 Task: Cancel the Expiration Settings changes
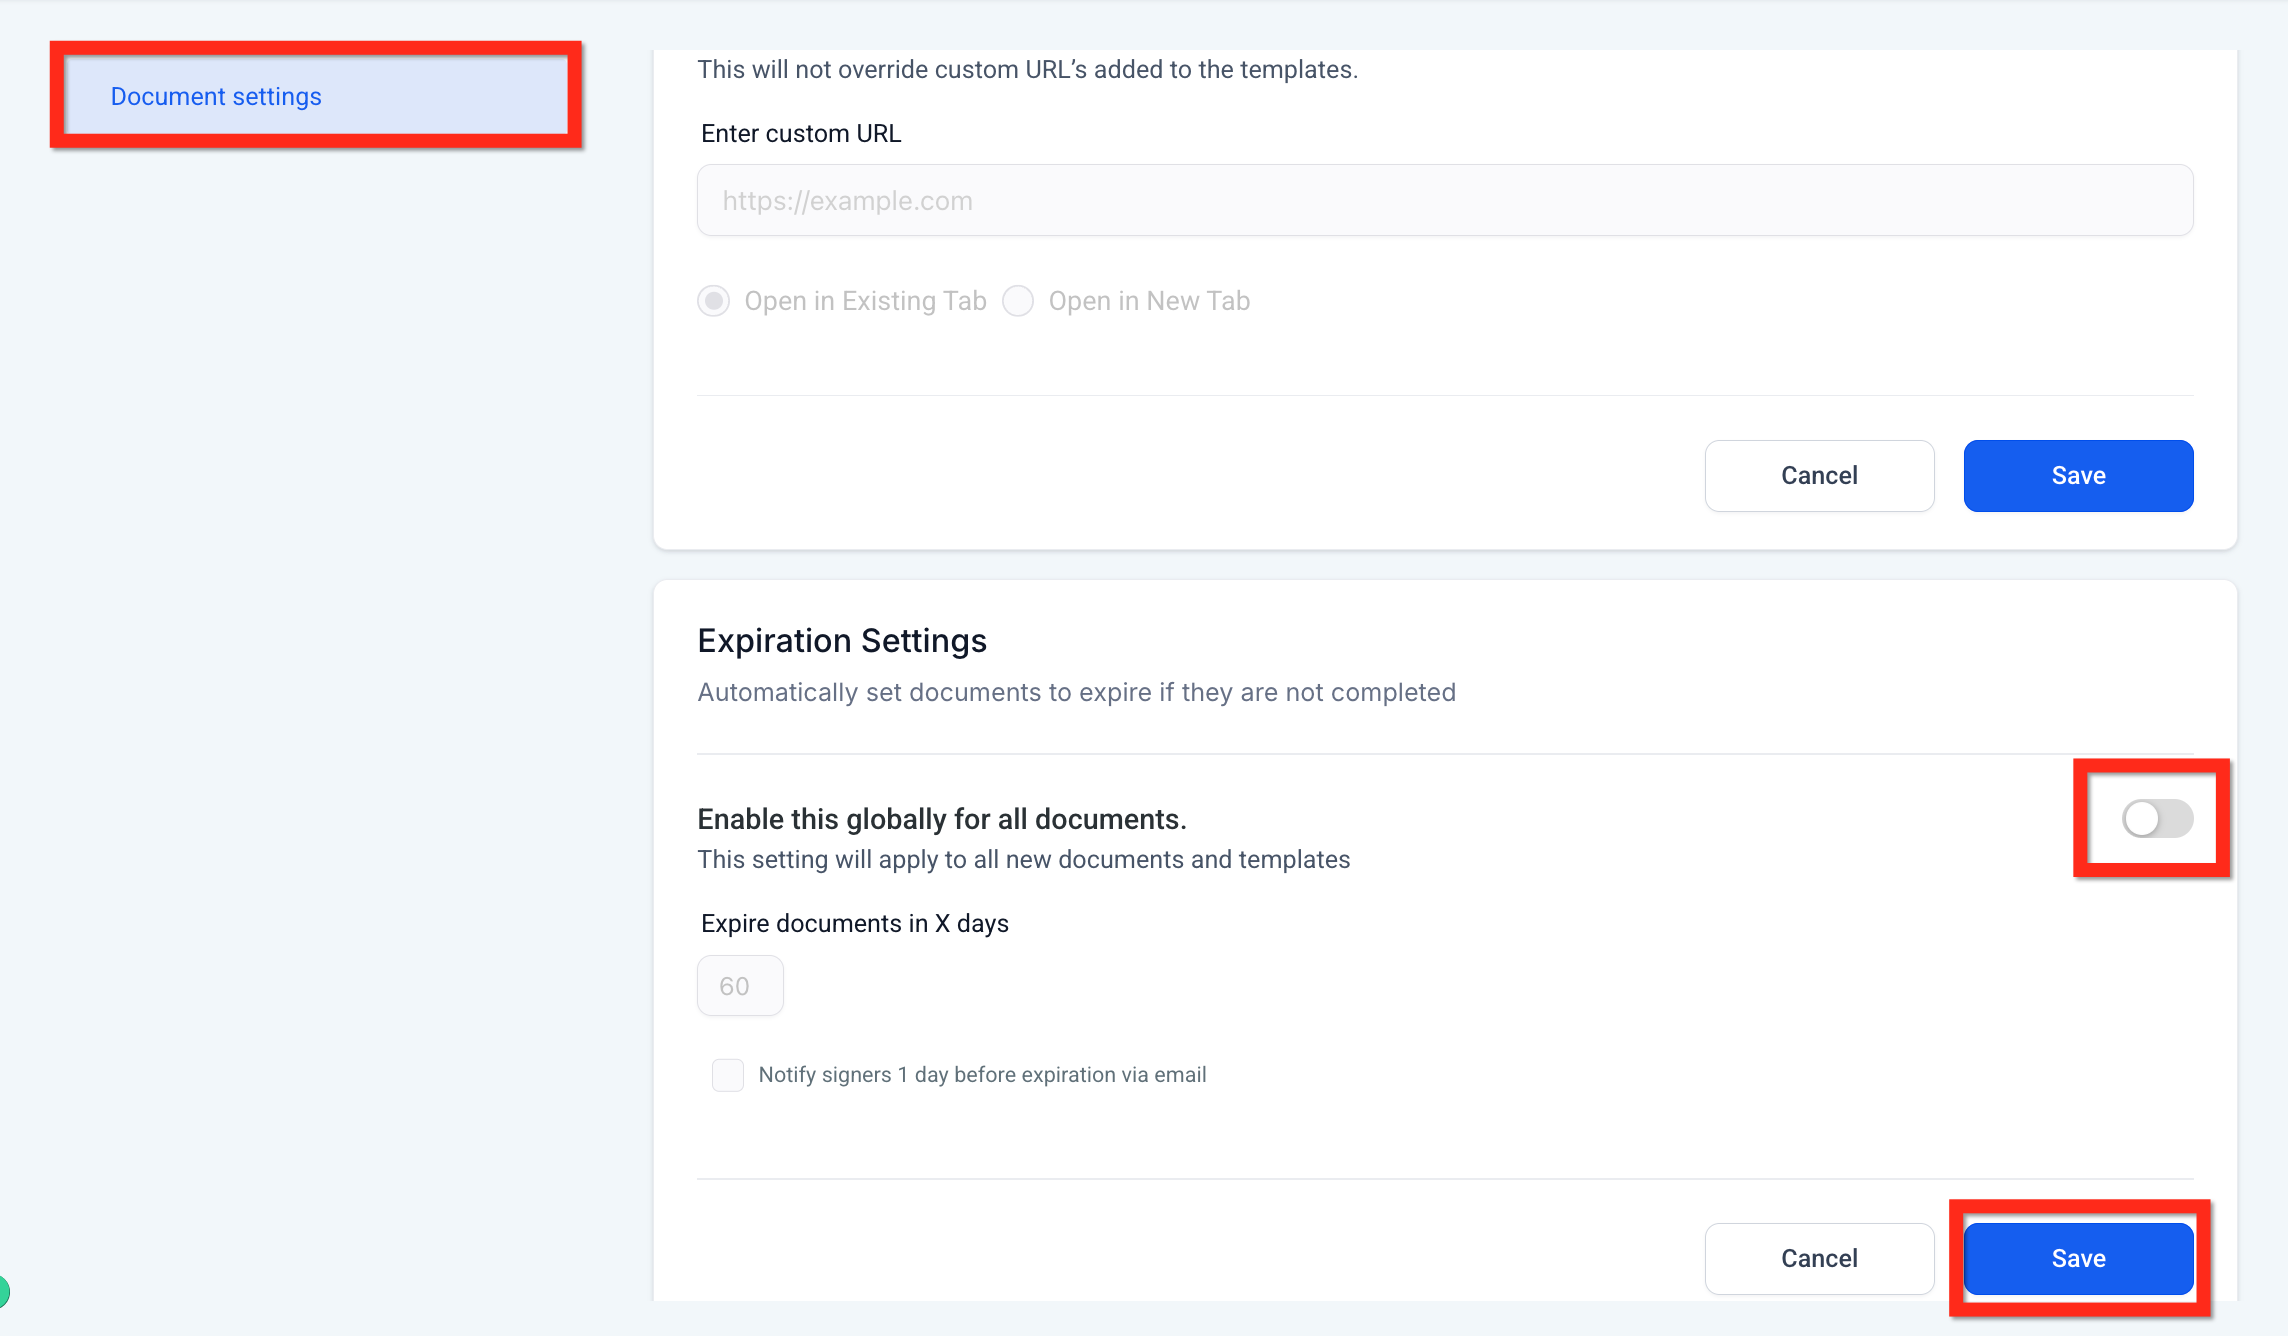1819,1259
